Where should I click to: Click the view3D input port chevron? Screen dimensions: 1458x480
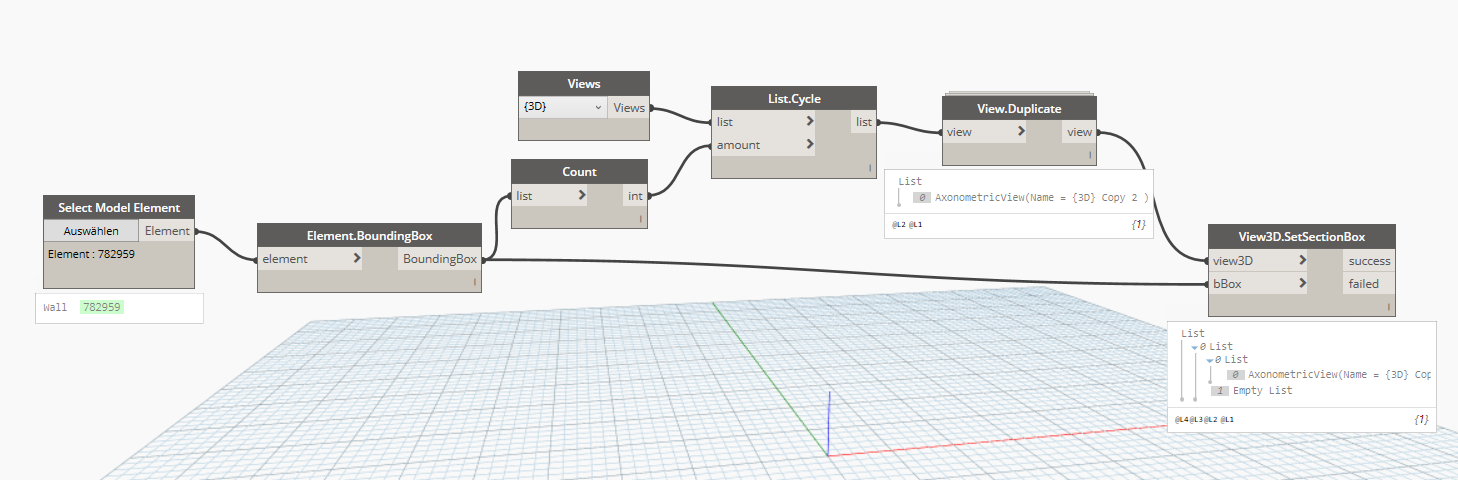[x=1302, y=260]
